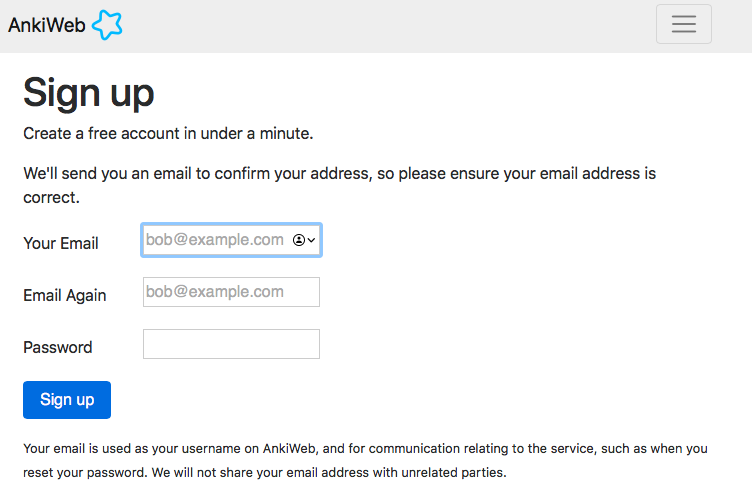Submit the form with the blue Sign up button
The width and height of the screenshot is (752, 495).
(x=67, y=400)
